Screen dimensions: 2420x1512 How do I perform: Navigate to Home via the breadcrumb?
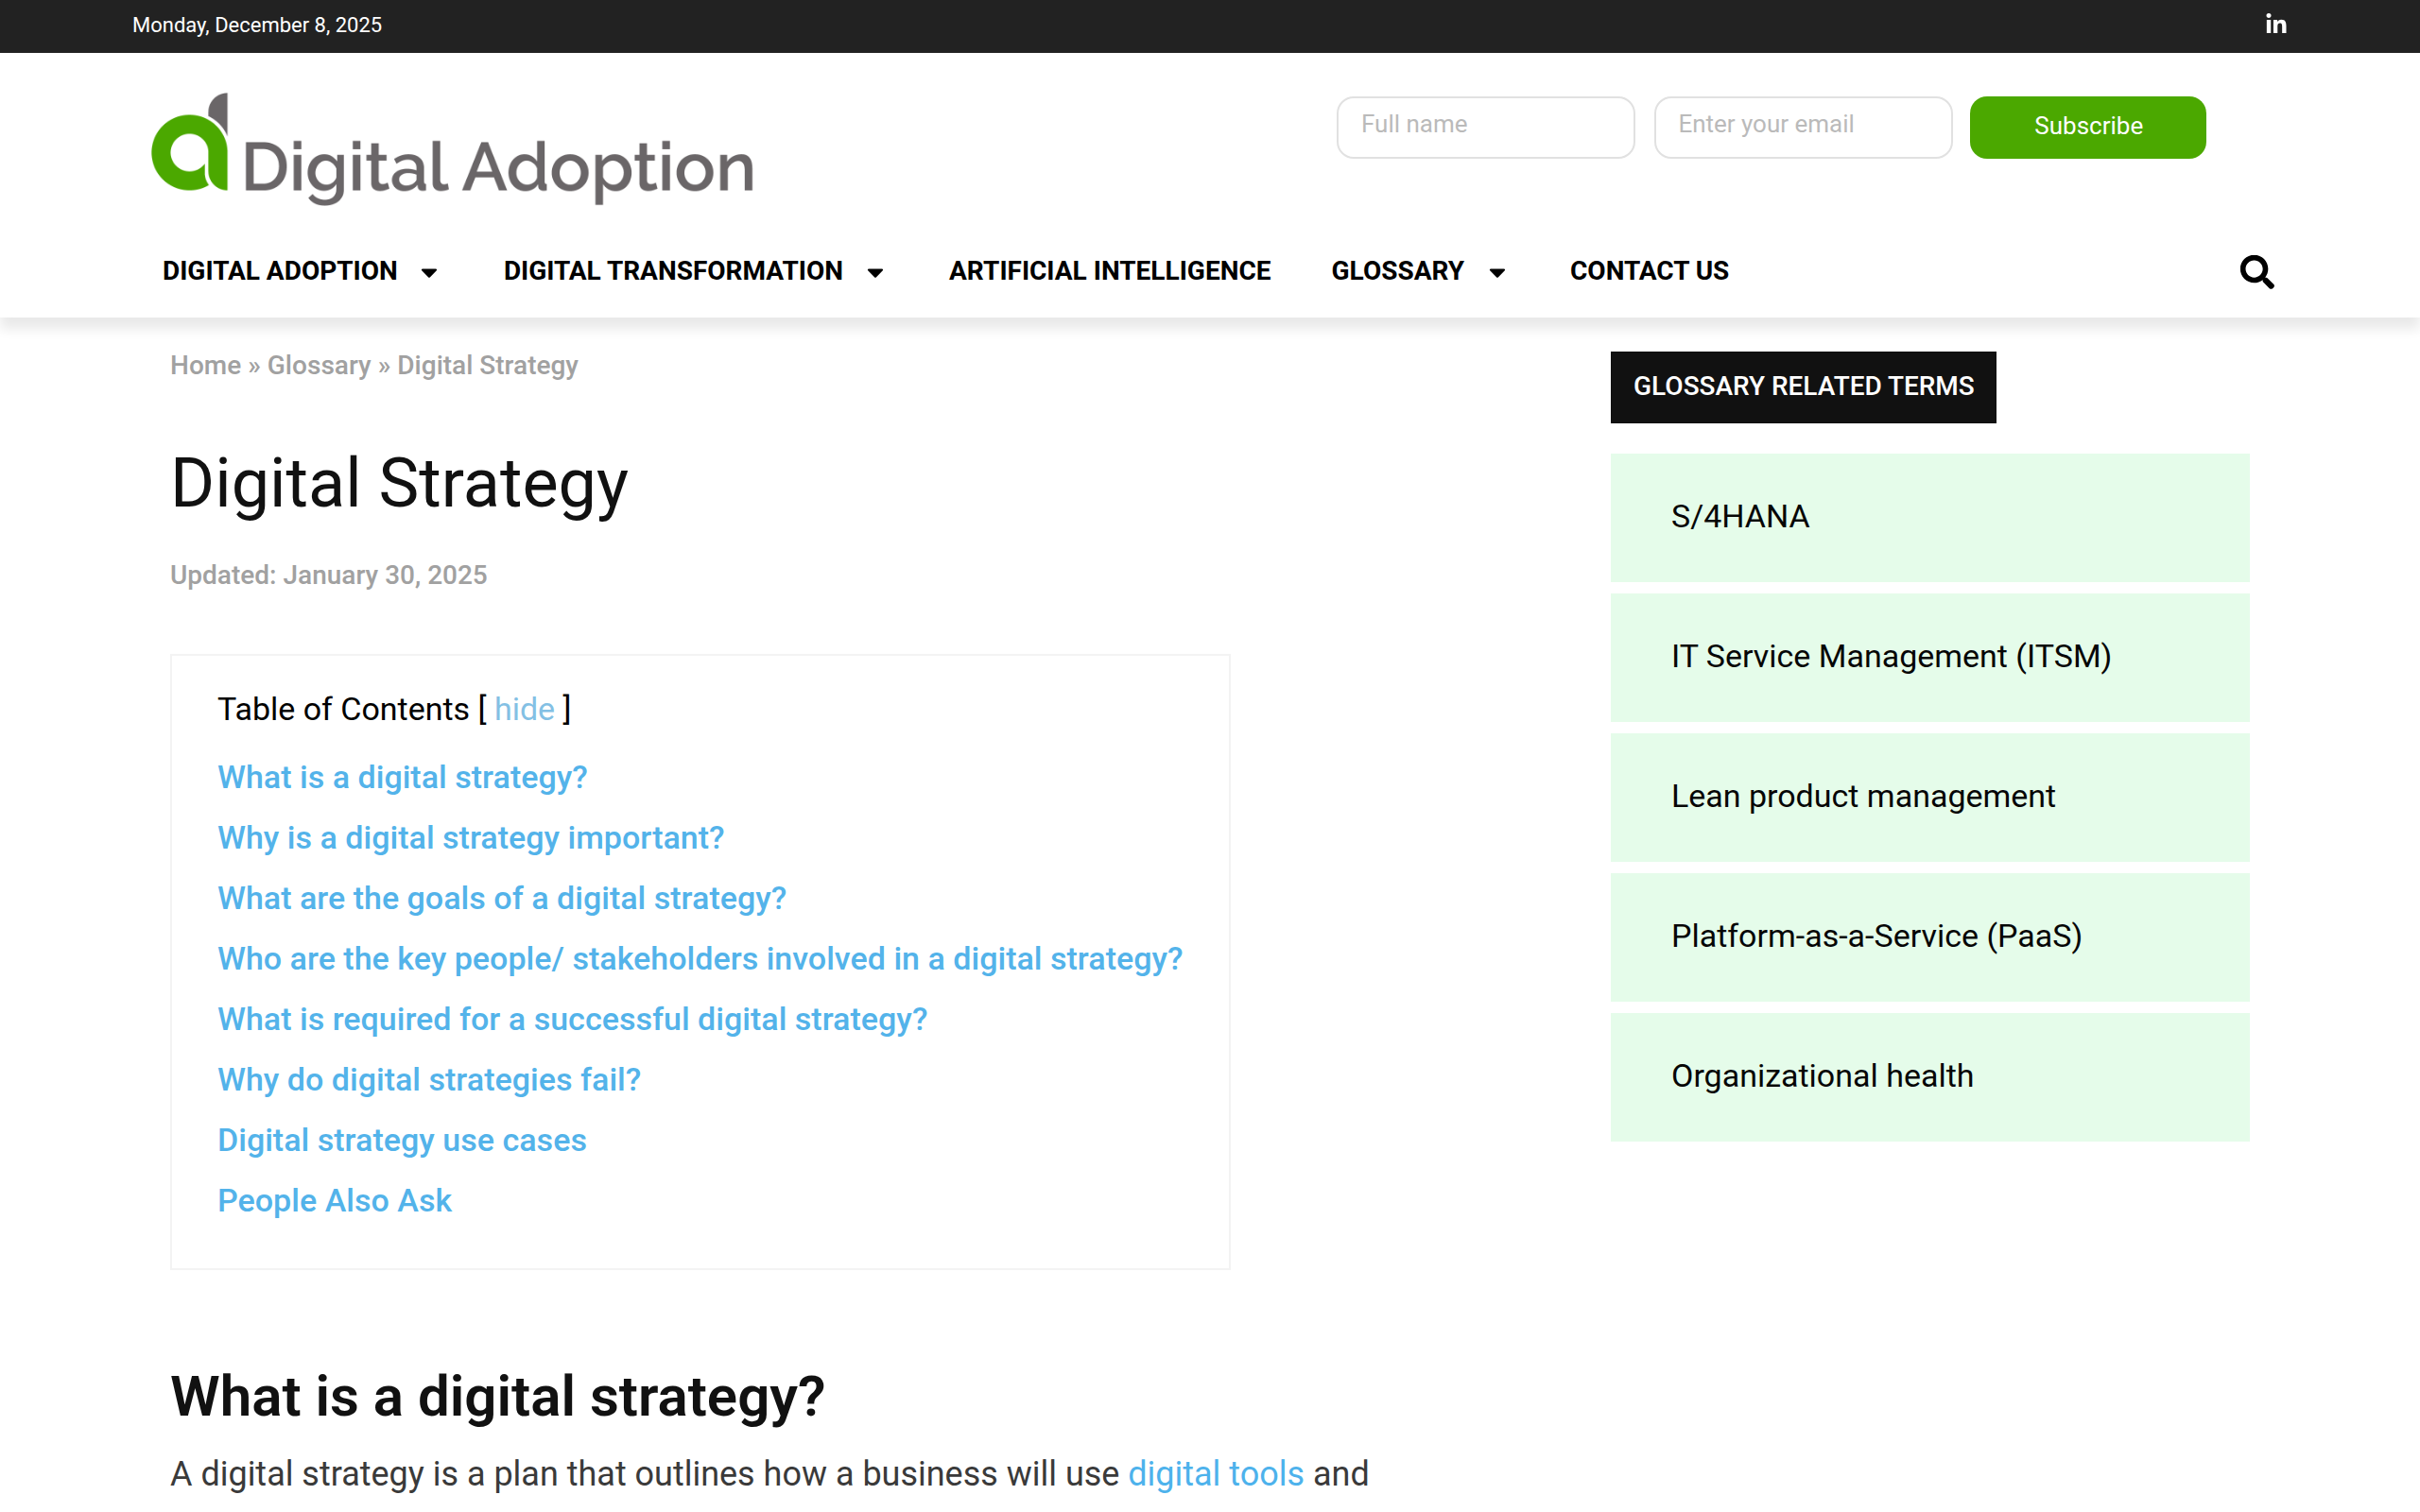[204, 366]
